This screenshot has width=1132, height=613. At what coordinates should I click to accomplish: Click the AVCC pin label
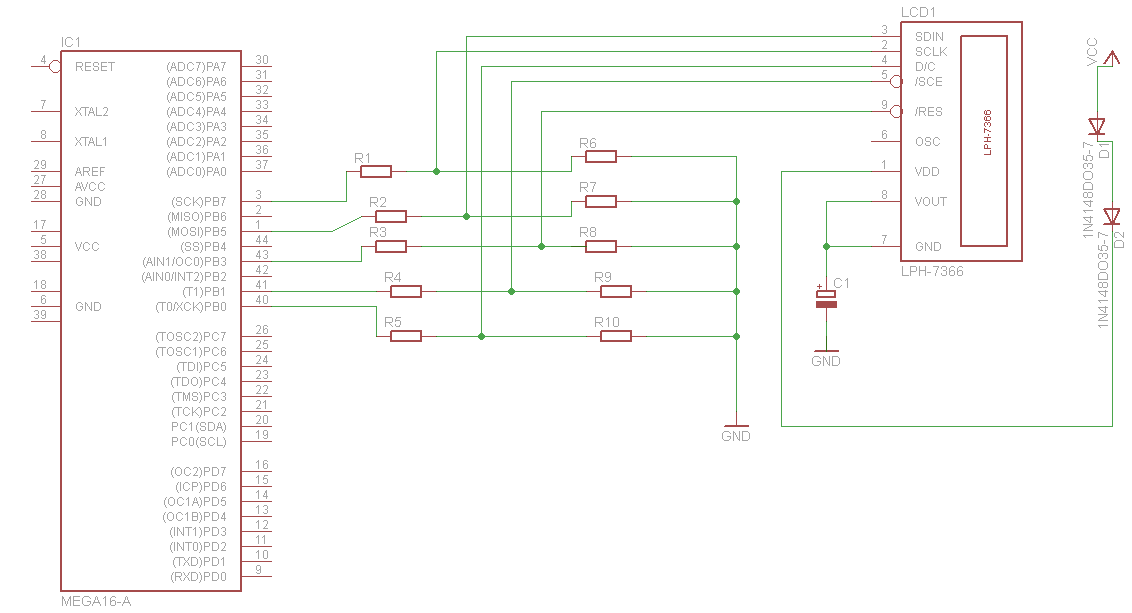pyautogui.click(x=90, y=186)
